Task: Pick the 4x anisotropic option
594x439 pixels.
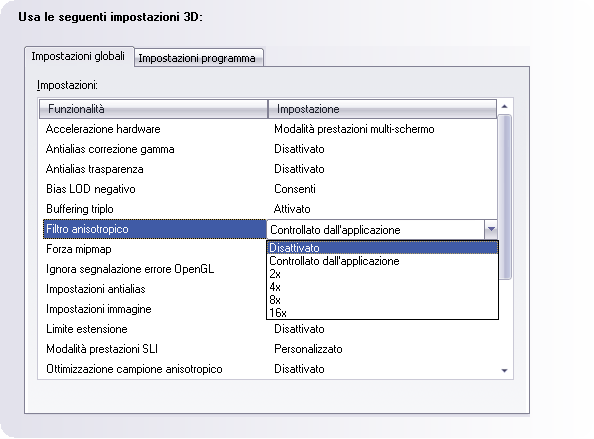Action: pos(383,287)
